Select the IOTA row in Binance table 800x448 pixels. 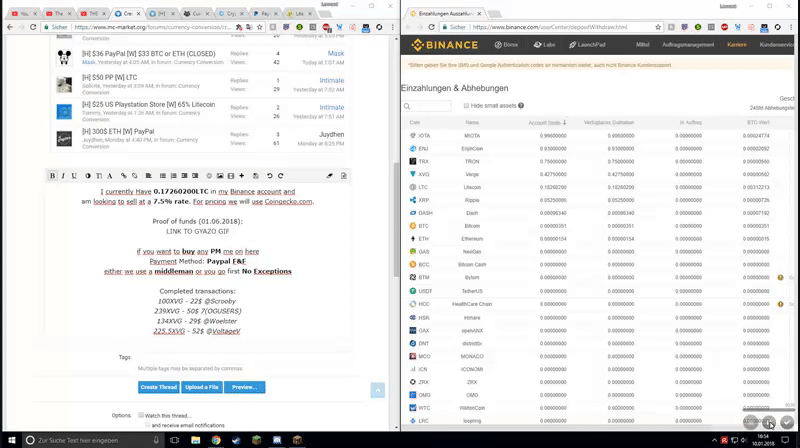click(597, 136)
